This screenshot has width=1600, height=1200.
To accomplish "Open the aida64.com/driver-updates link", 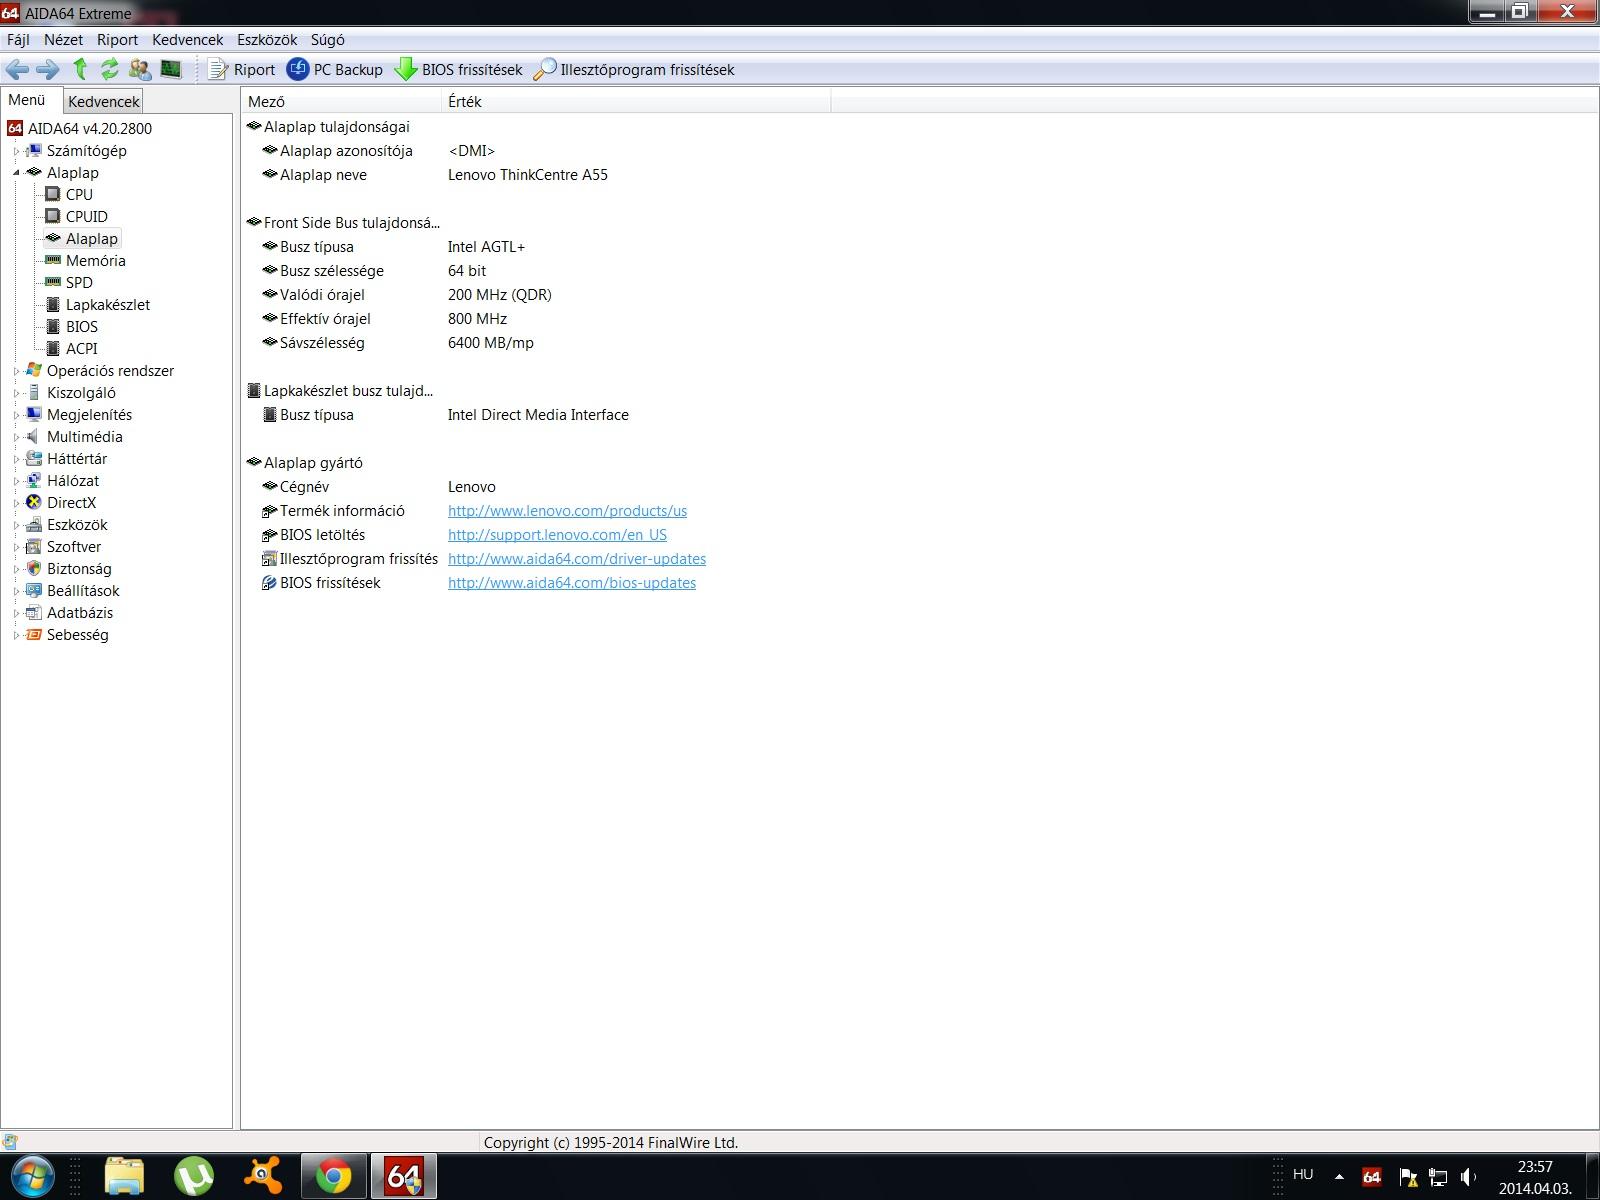I will pyautogui.click(x=577, y=559).
